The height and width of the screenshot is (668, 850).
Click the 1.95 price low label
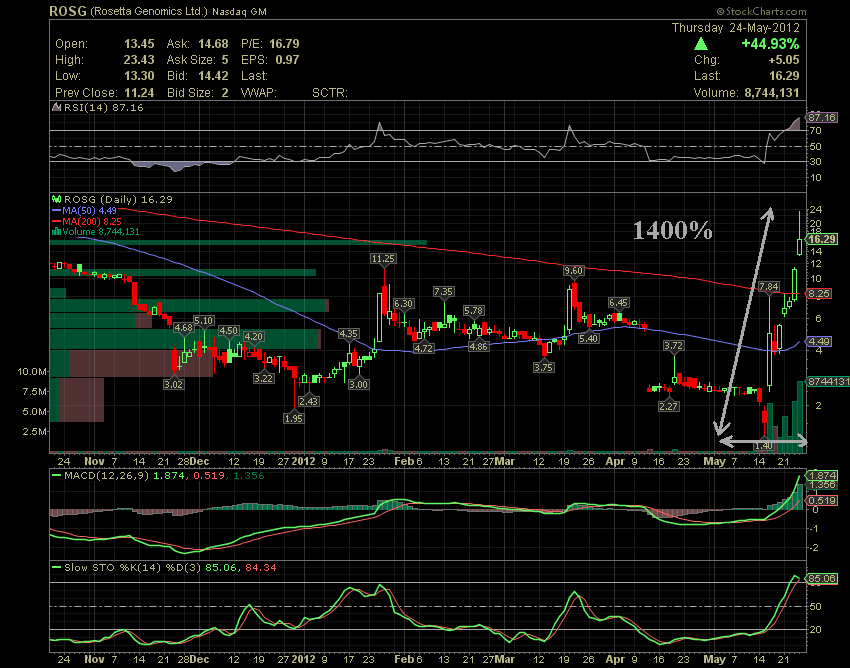(294, 418)
